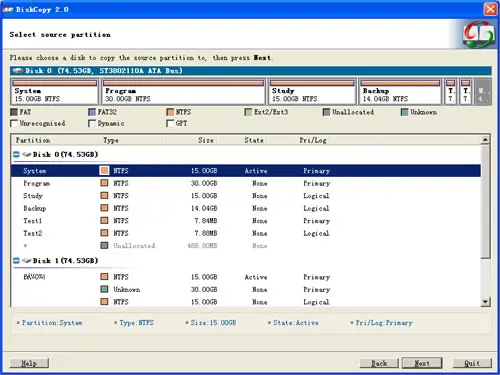Quit the DiskCopy wizard

pos(472,363)
